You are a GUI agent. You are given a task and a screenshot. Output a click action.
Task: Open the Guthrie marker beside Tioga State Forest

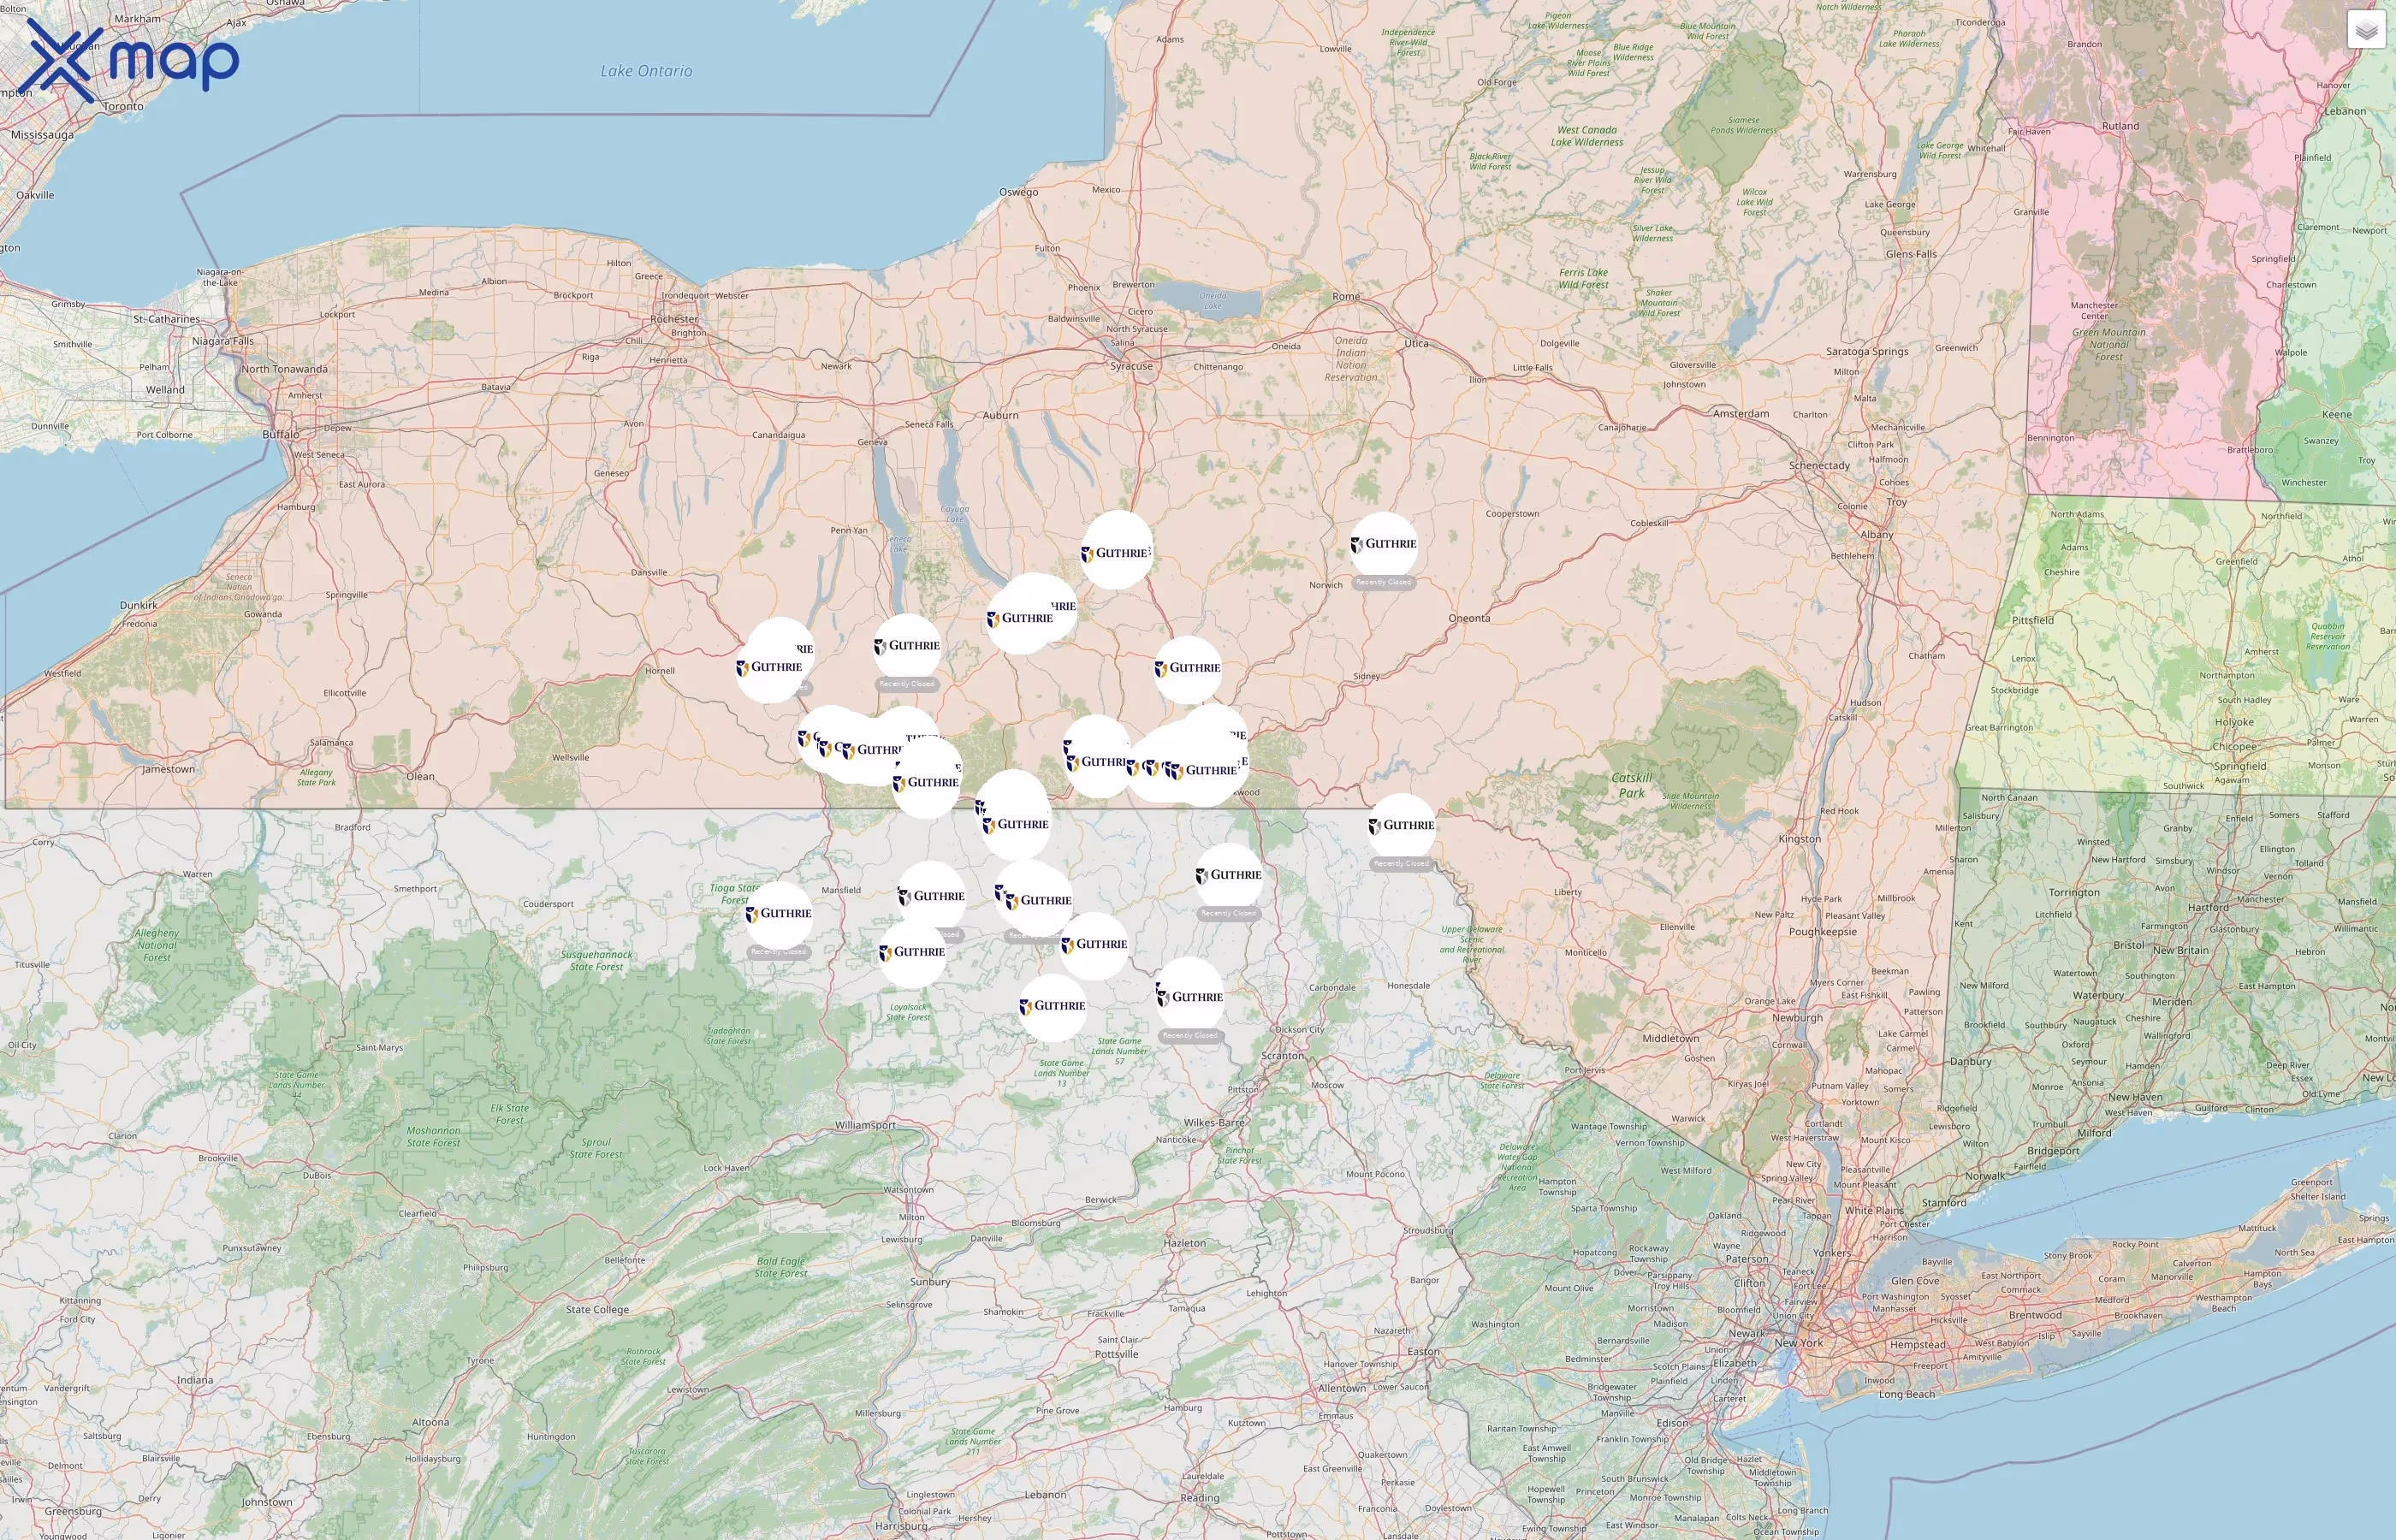point(779,914)
